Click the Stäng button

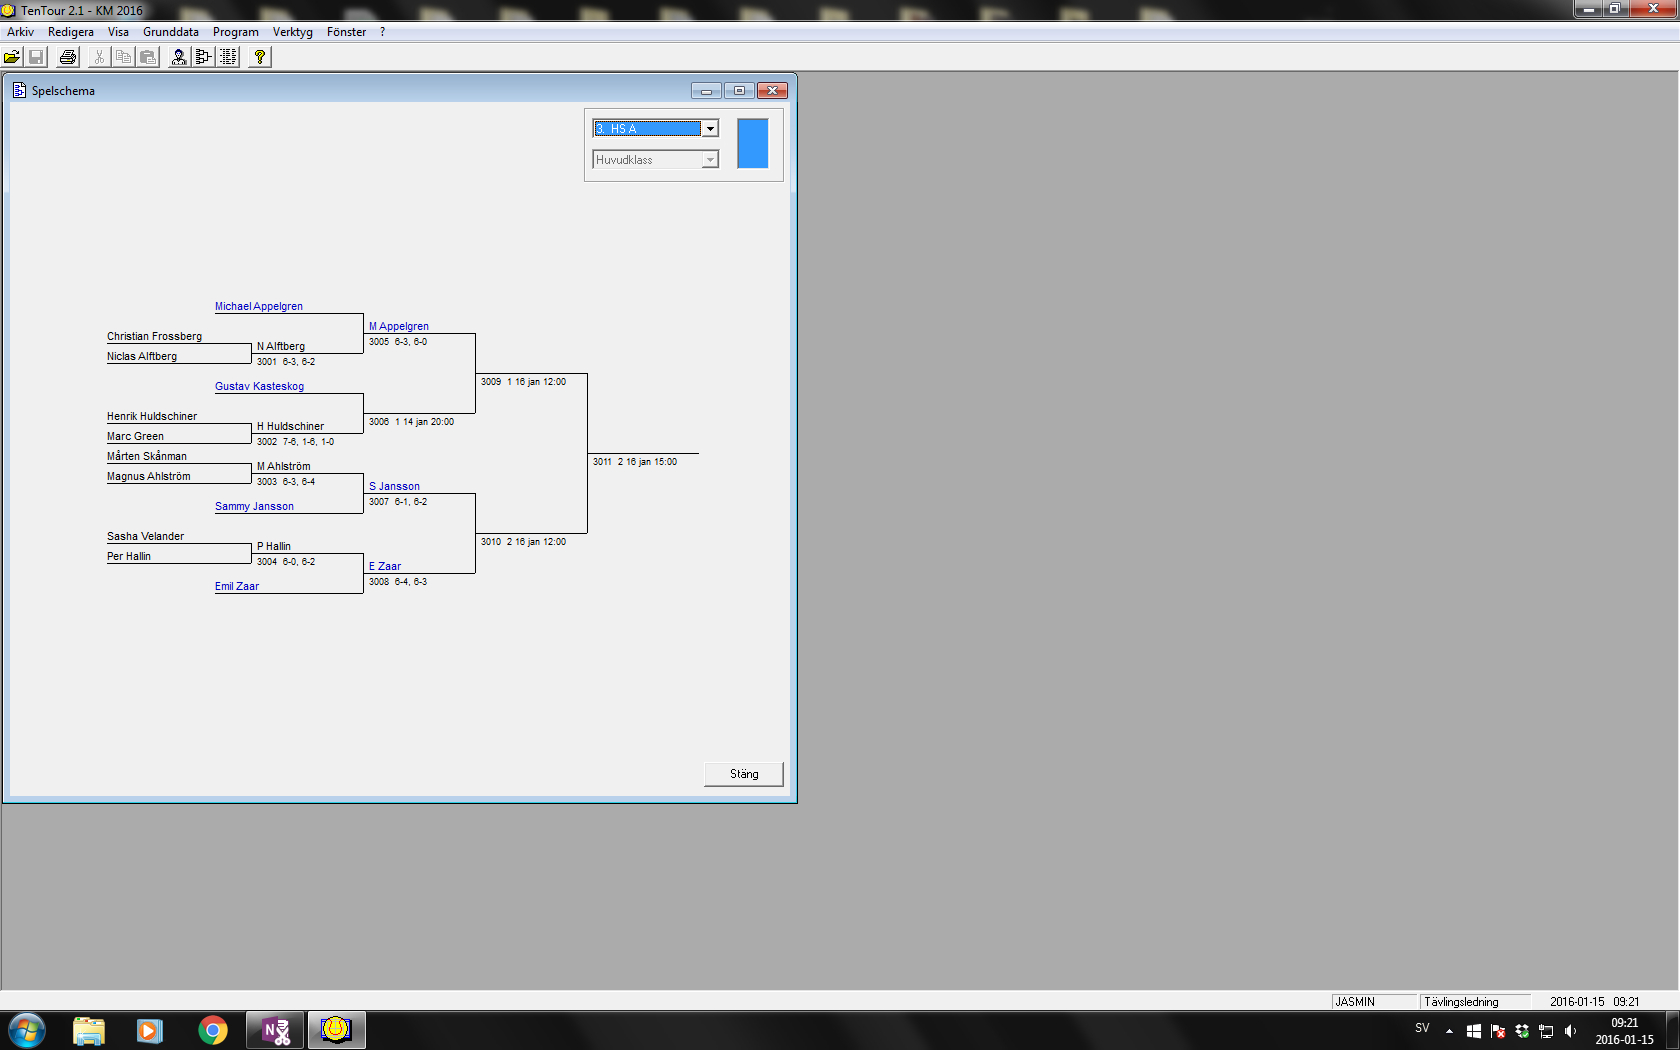click(x=743, y=774)
